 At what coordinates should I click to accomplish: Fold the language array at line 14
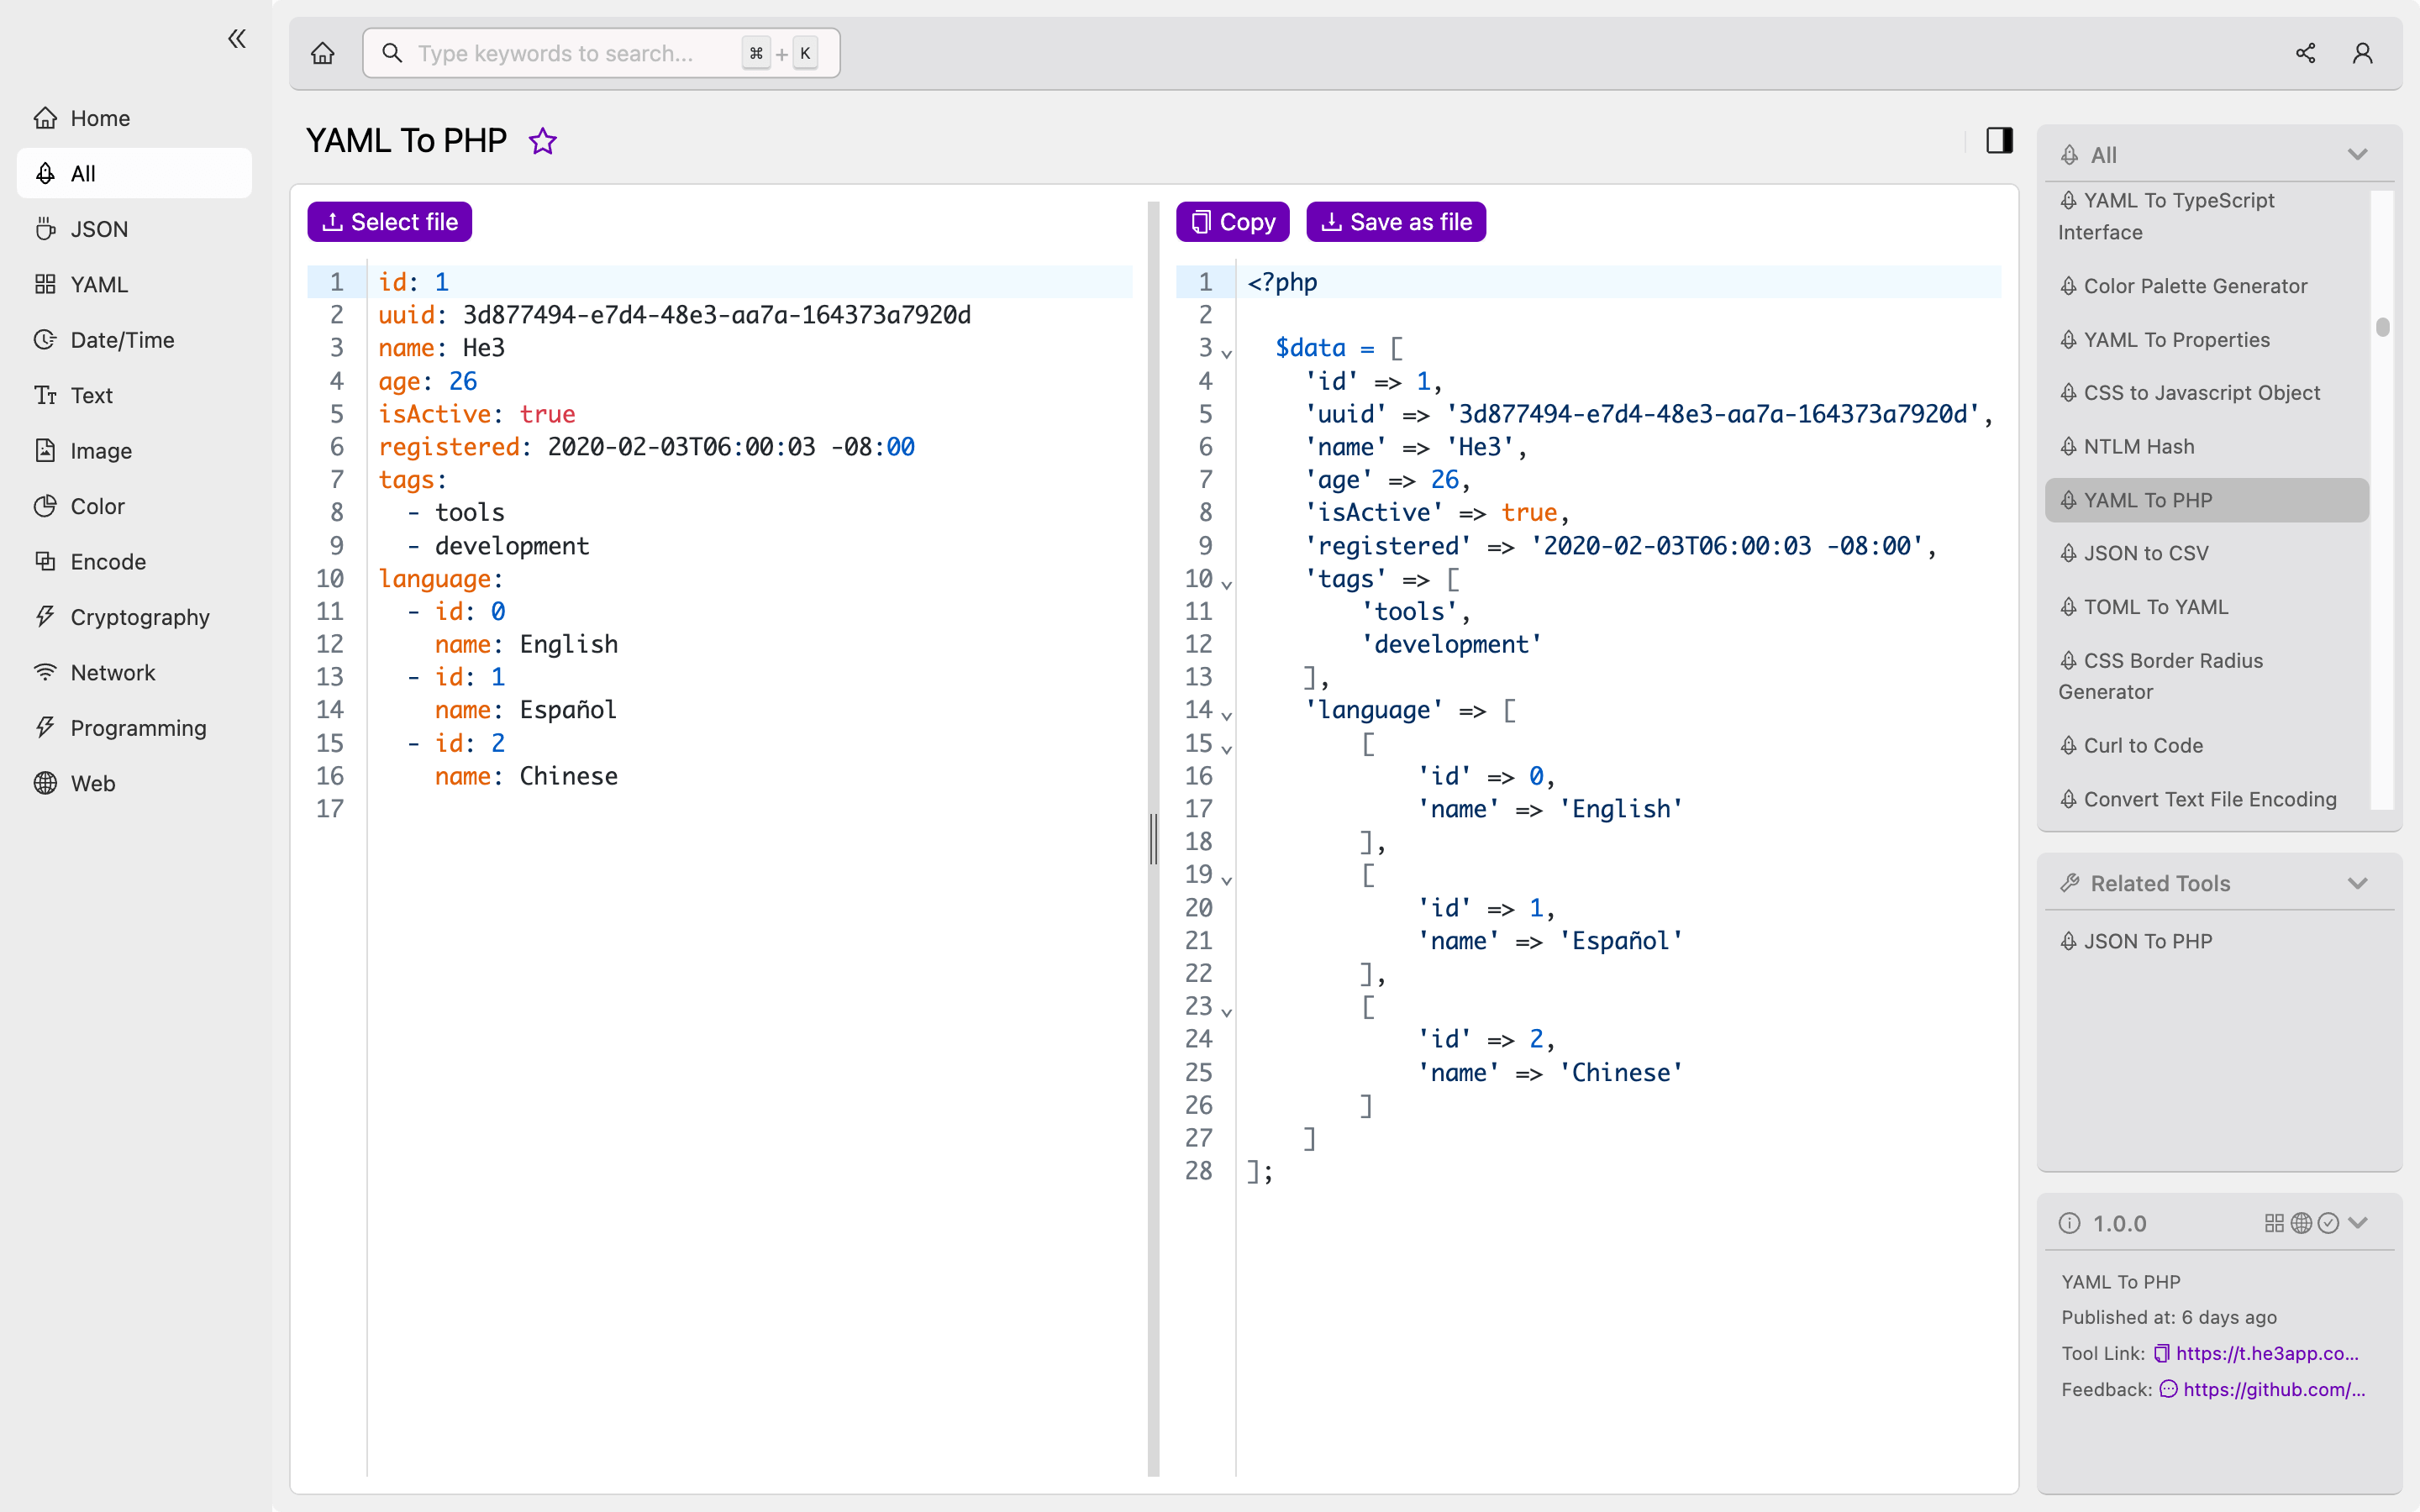pyautogui.click(x=1226, y=715)
